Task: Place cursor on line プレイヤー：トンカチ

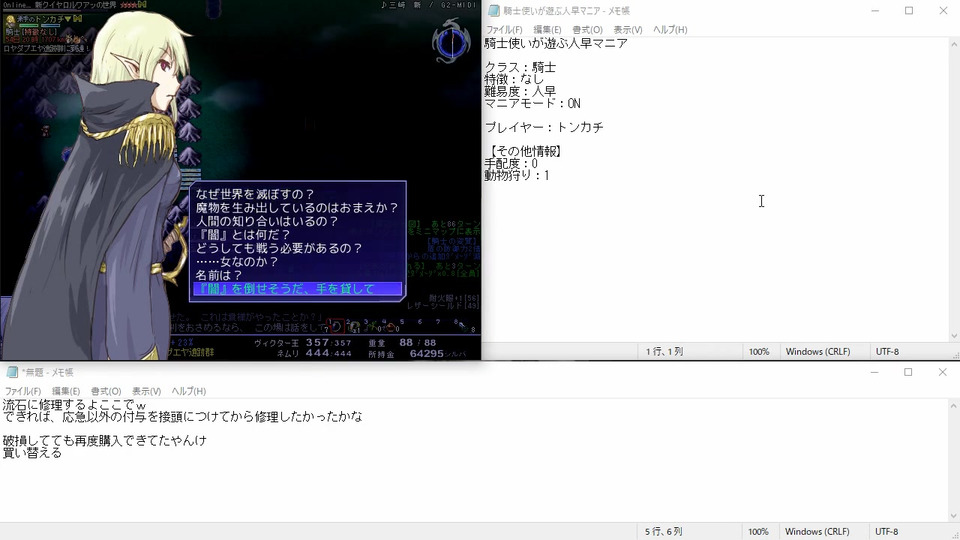Action: pos(544,127)
